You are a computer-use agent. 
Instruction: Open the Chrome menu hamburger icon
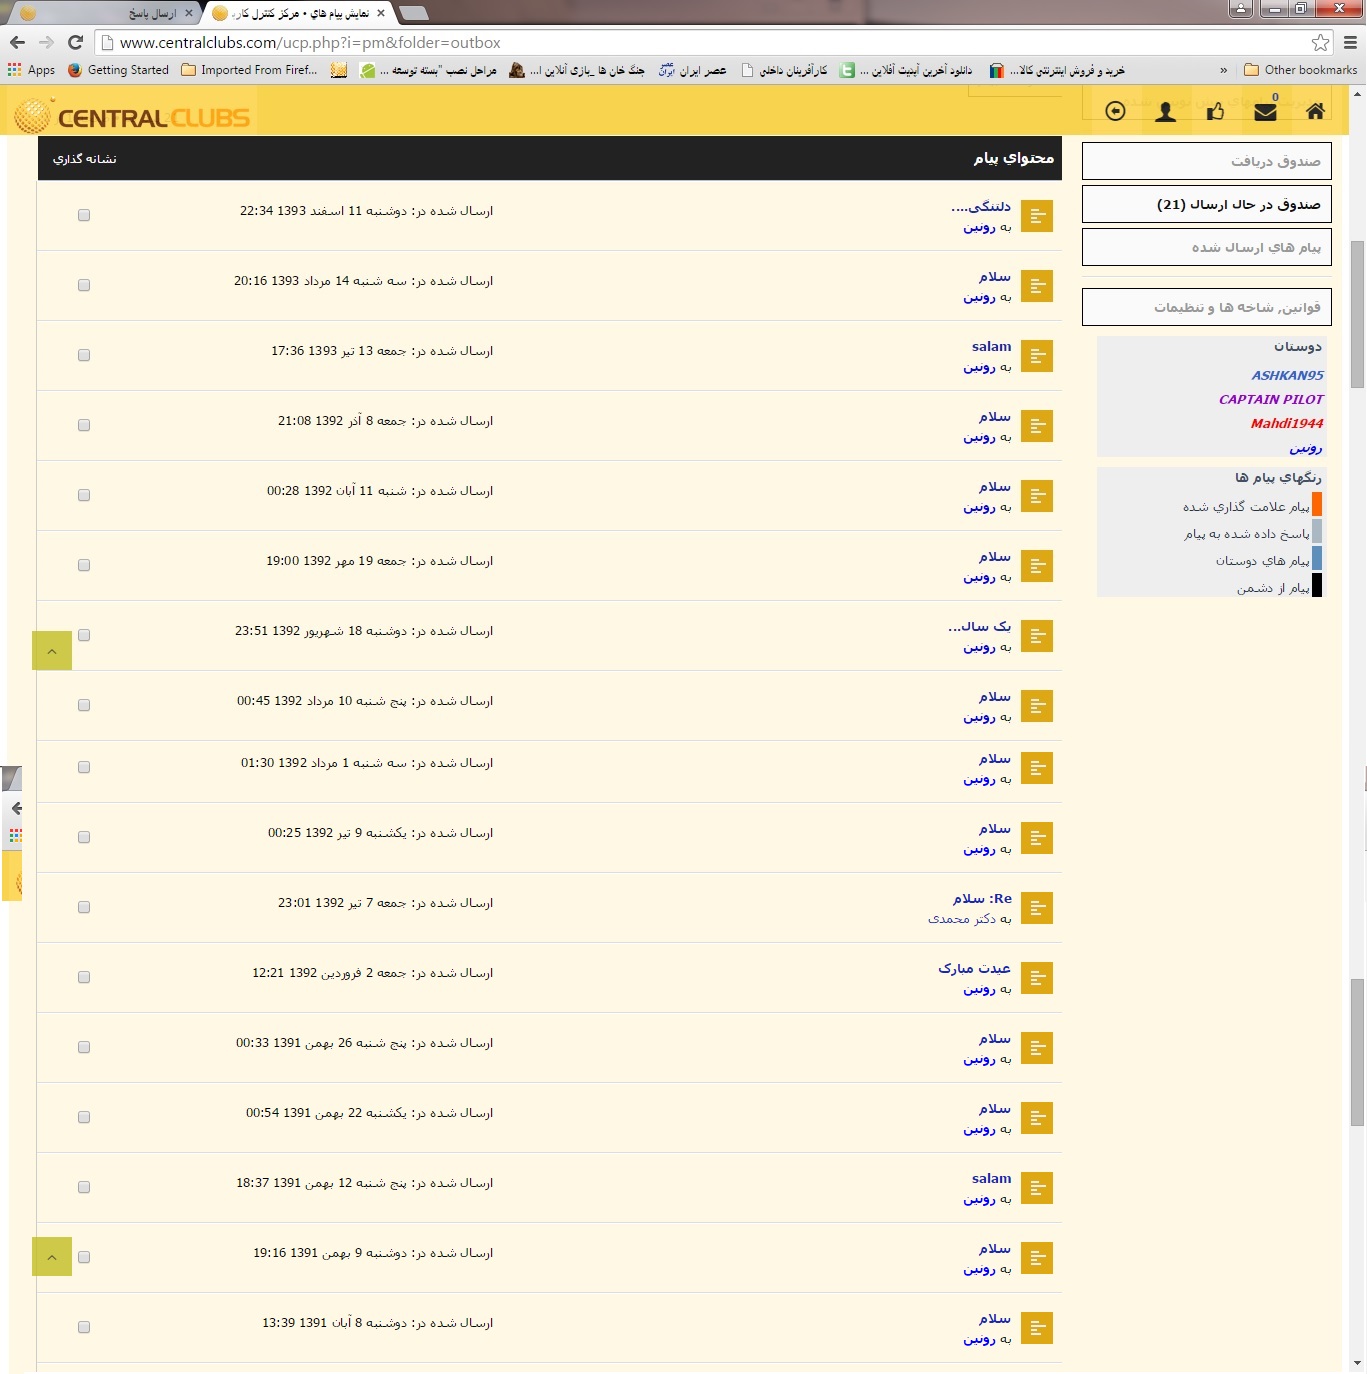[1350, 42]
